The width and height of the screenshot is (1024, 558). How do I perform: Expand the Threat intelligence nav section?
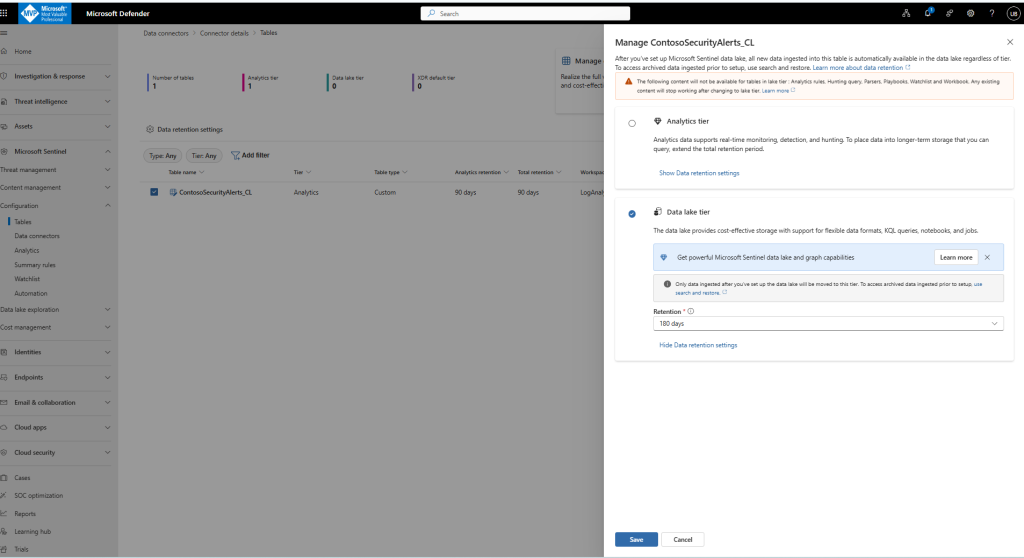107,101
